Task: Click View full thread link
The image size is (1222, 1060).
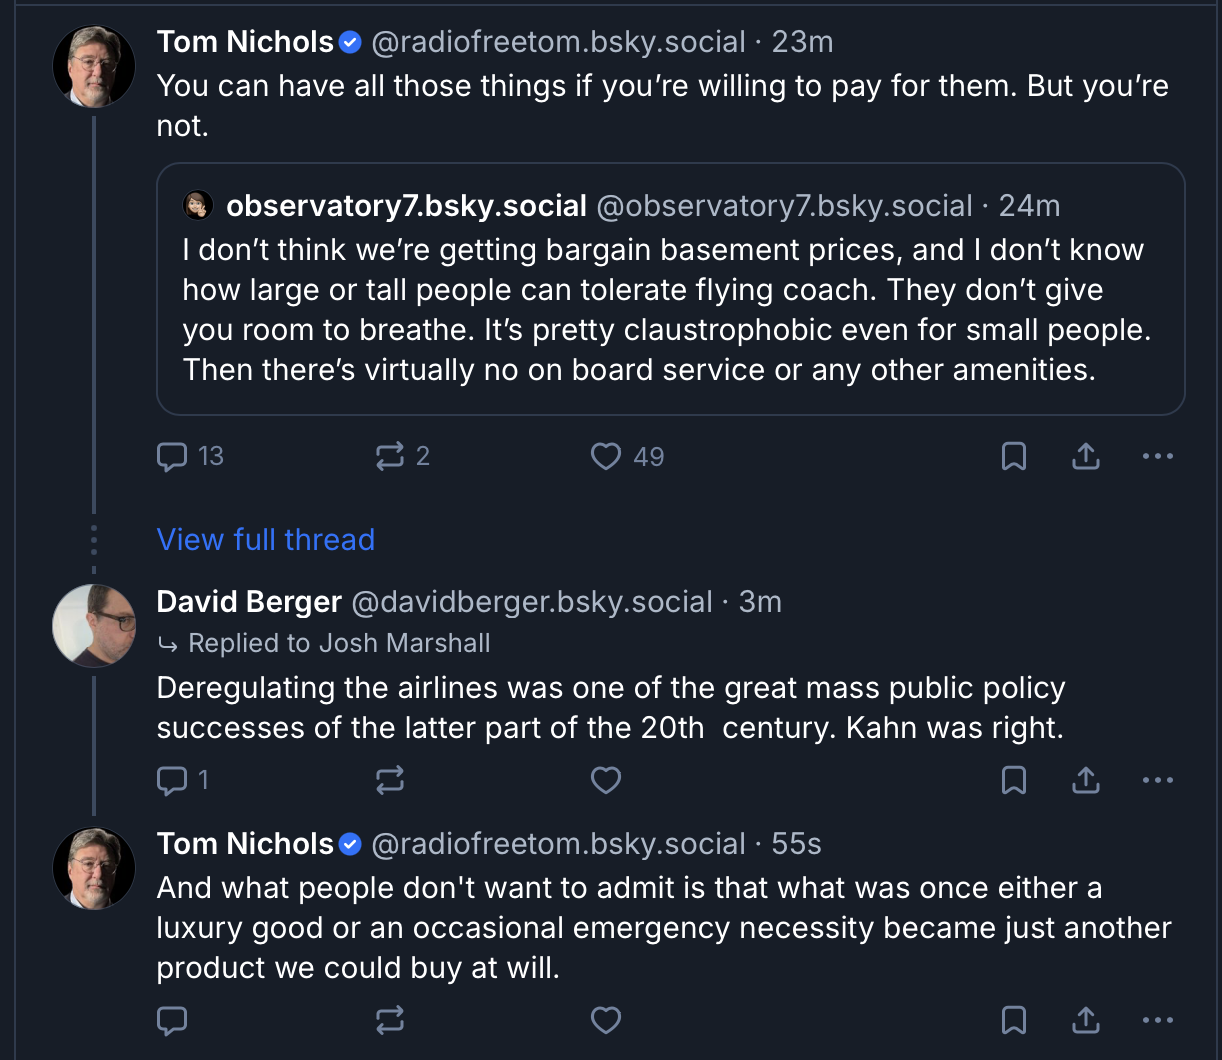Action: [x=265, y=540]
